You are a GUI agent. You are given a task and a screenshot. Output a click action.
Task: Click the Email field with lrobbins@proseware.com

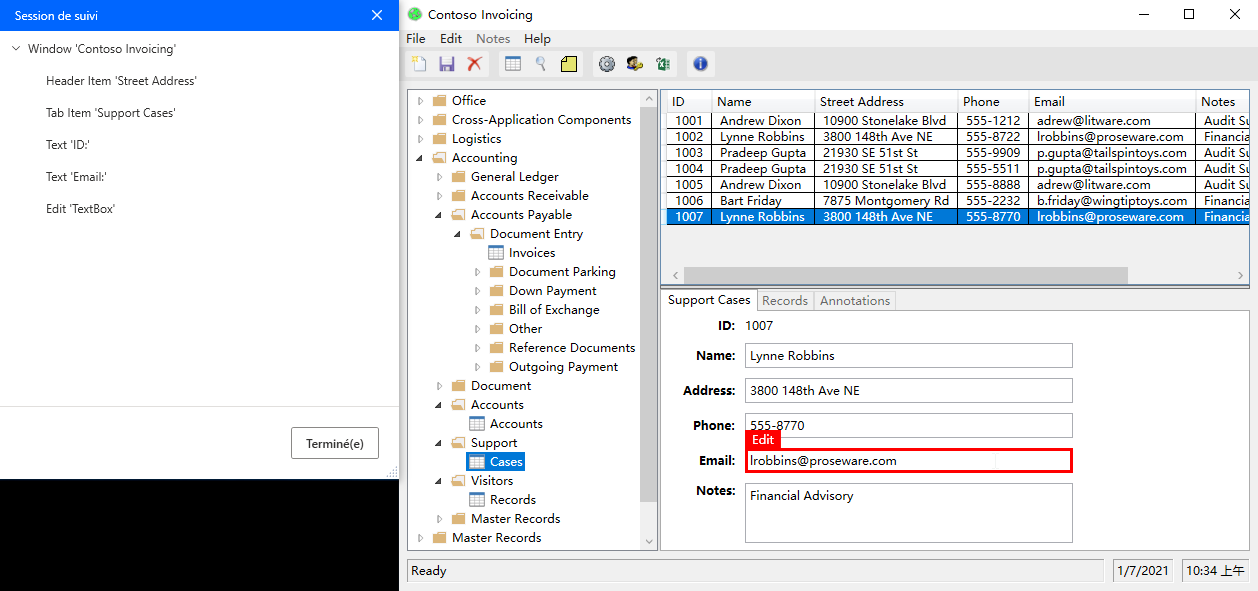point(909,461)
